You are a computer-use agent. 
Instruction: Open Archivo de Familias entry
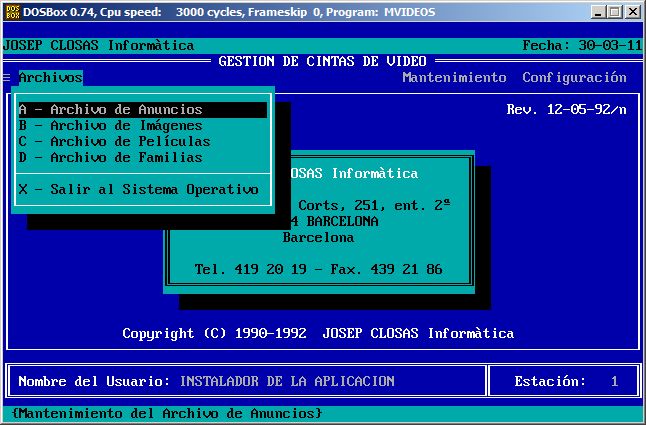pyautogui.click(x=142, y=157)
